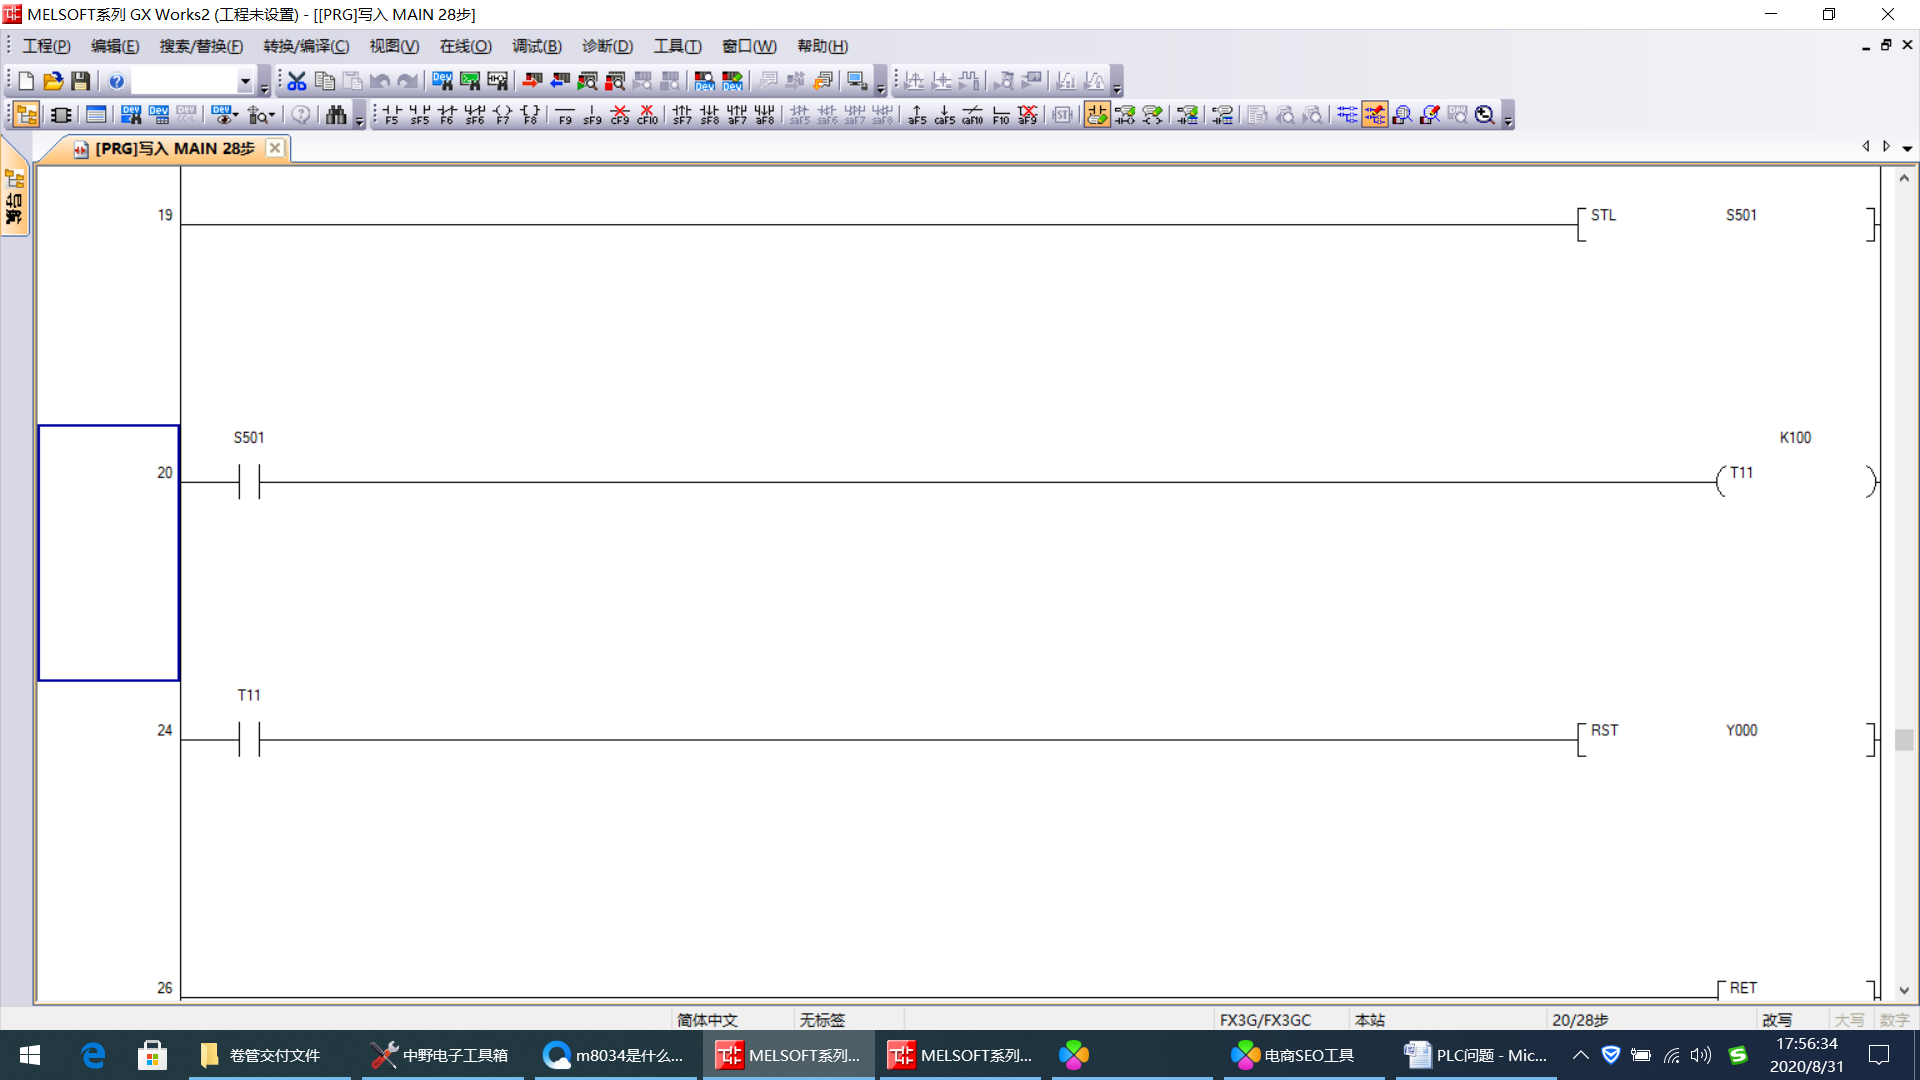Open the toolbar combo box dropdown
The height and width of the screenshot is (1080, 1920).
(245, 81)
